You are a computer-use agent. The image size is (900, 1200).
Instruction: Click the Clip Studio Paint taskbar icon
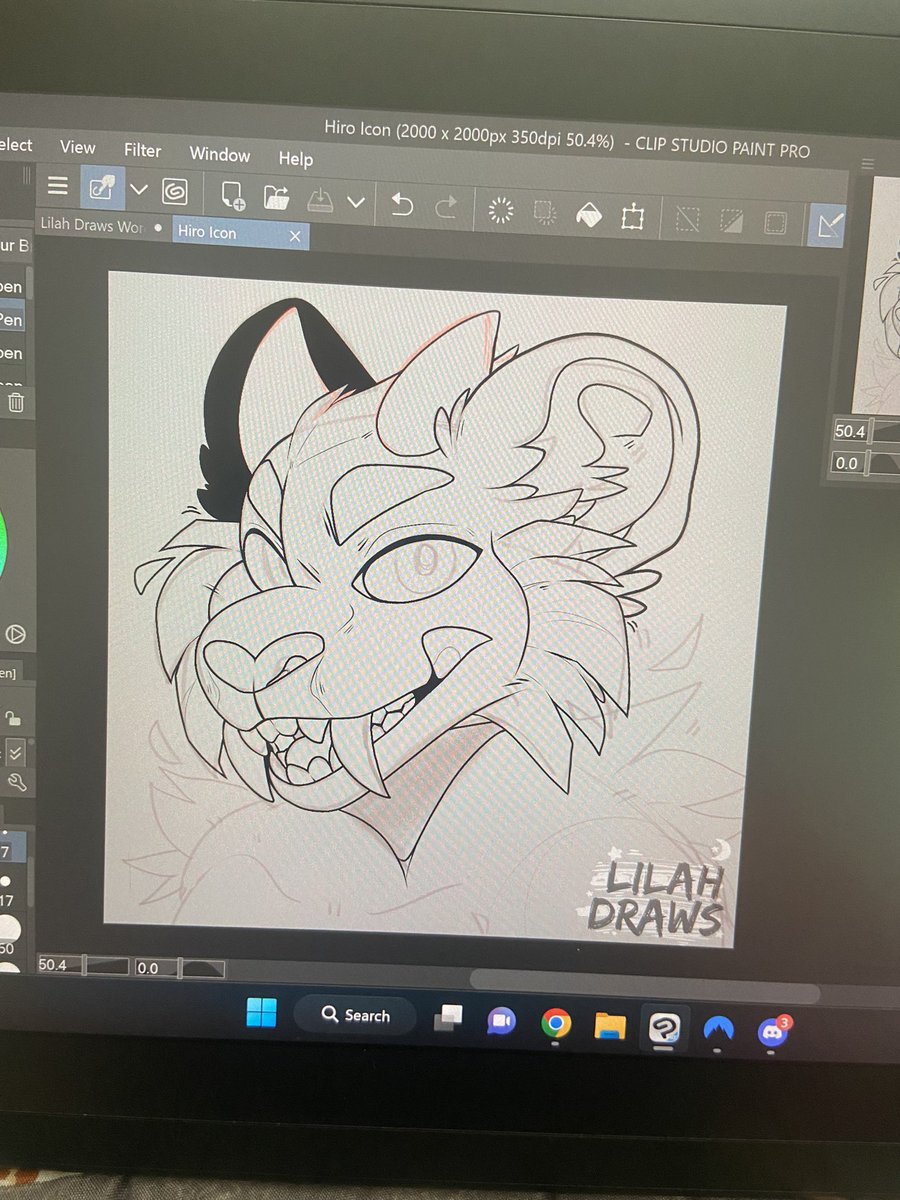(x=664, y=1027)
